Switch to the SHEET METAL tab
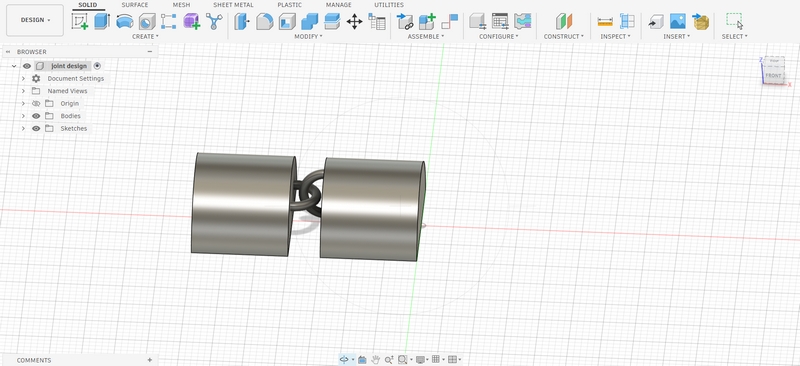 click(x=233, y=5)
